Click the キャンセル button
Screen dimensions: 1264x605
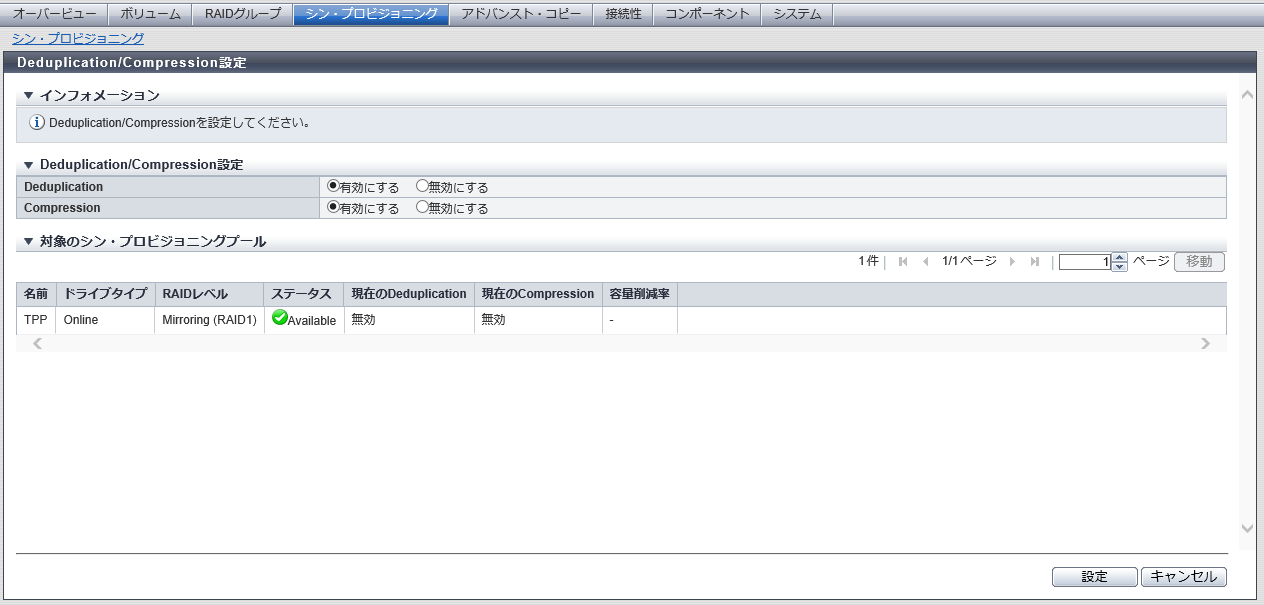(1183, 577)
